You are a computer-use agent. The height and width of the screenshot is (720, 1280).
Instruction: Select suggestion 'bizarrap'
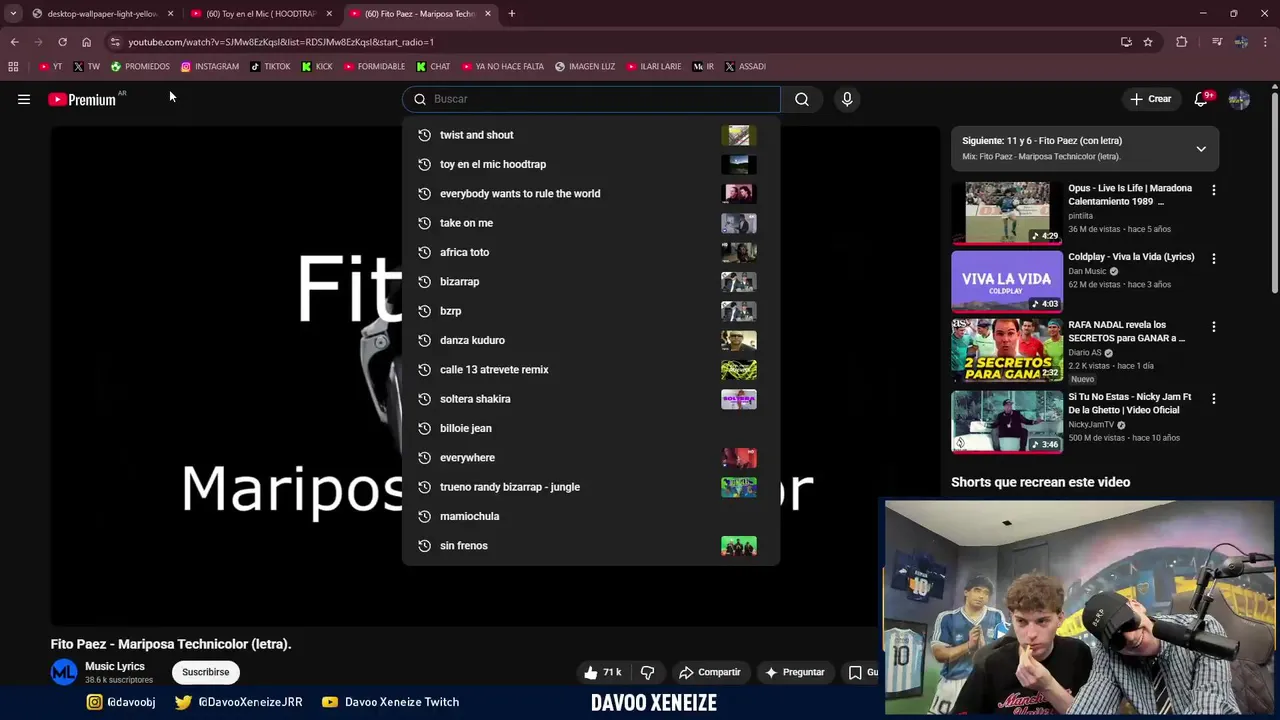click(590, 282)
